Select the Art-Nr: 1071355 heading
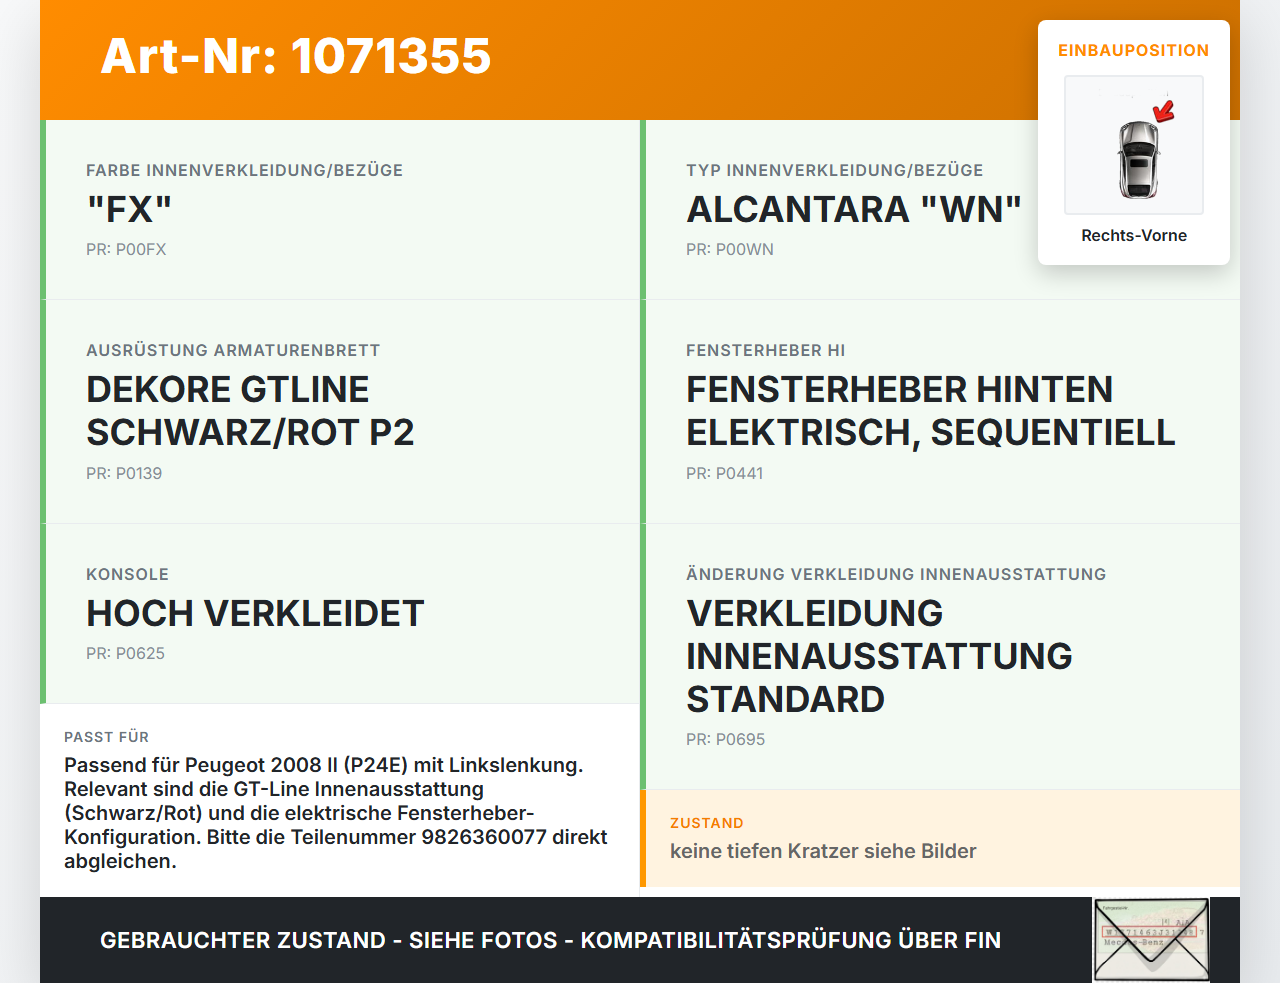The image size is (1280, 983). pos(296,56)
